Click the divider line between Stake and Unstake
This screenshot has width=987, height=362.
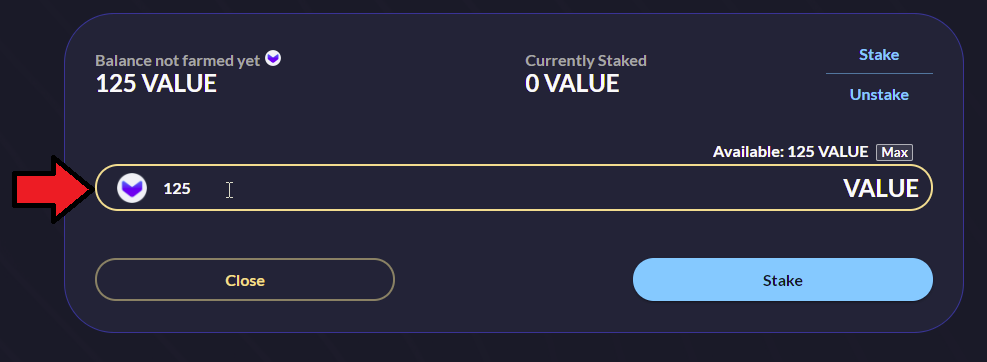(x=879, y=74)
